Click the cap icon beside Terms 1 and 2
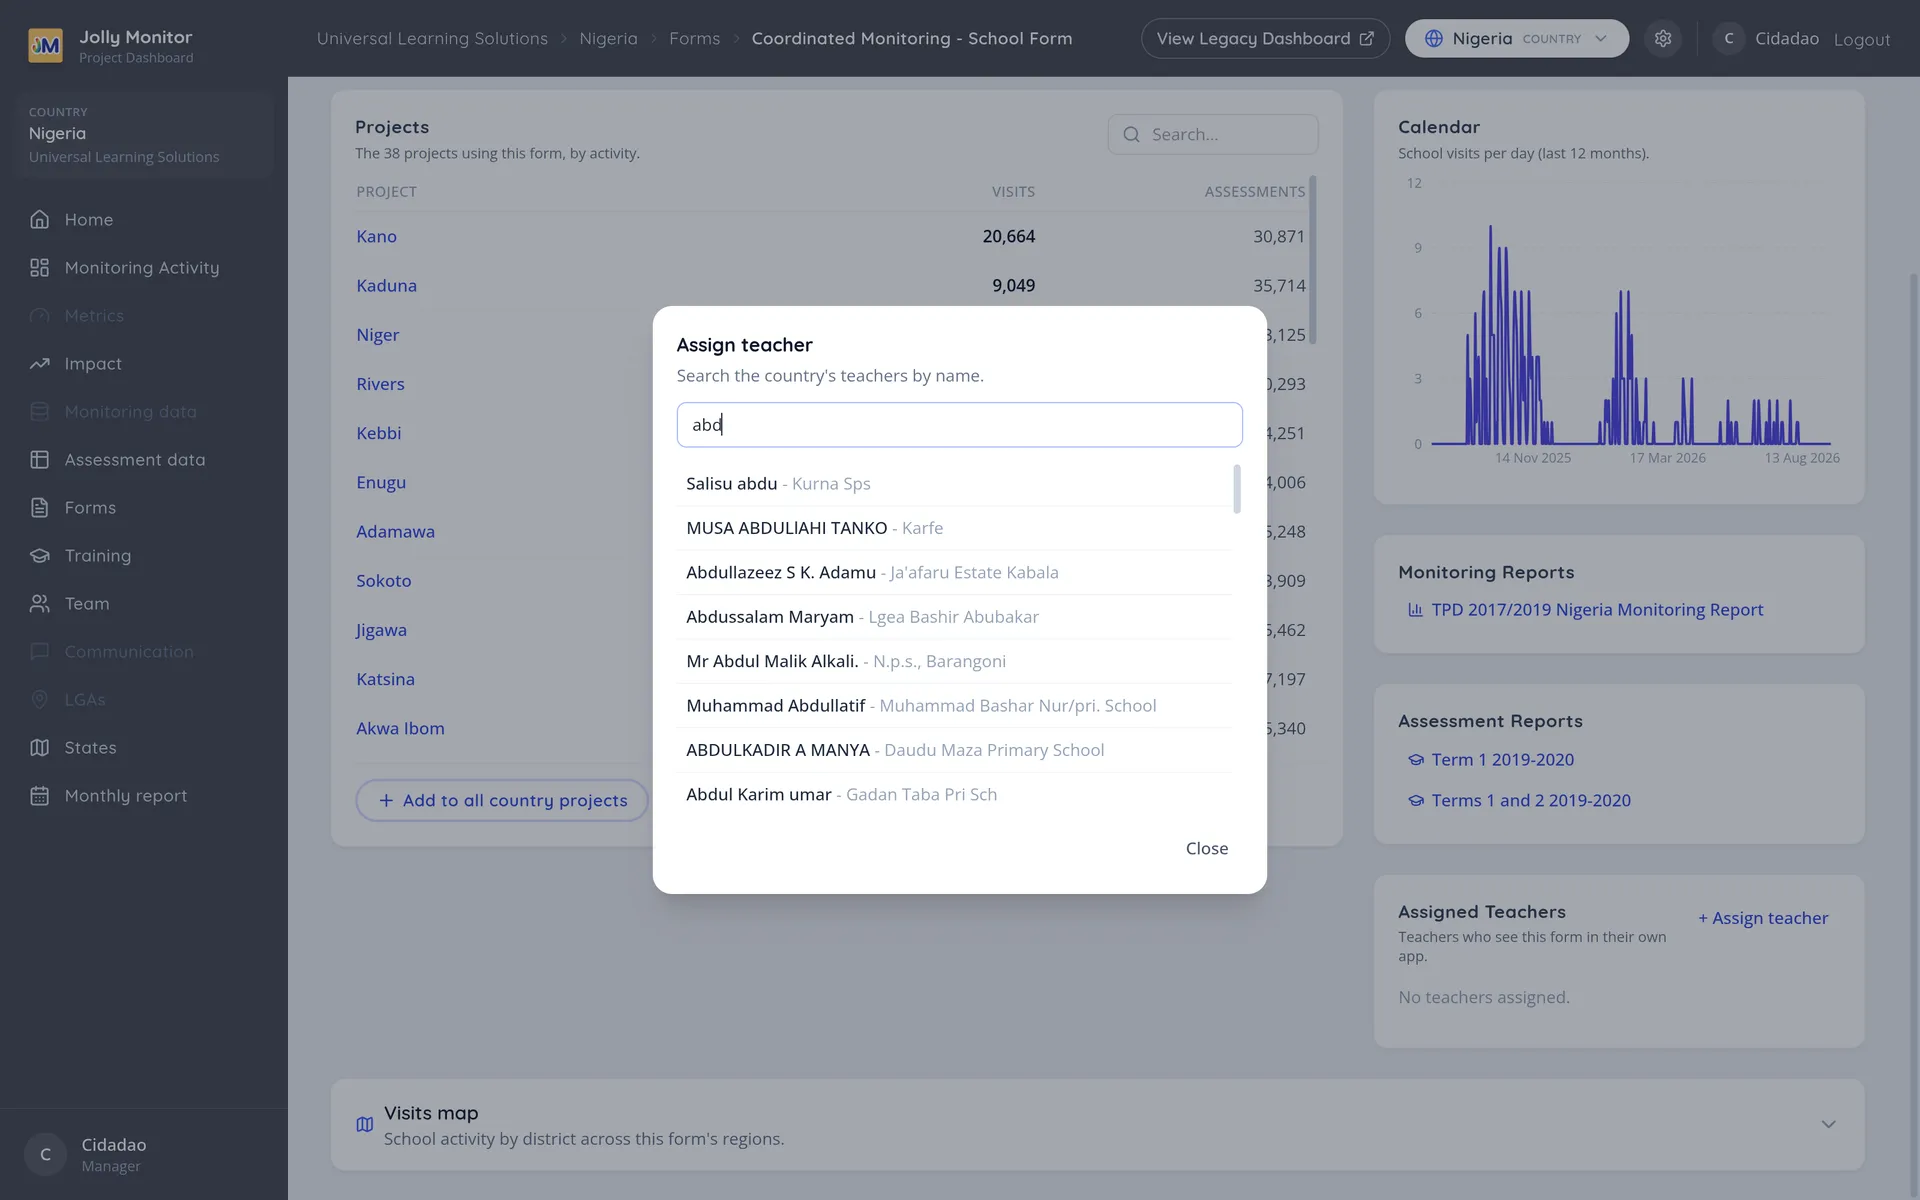 click(x=1416, y=801)
